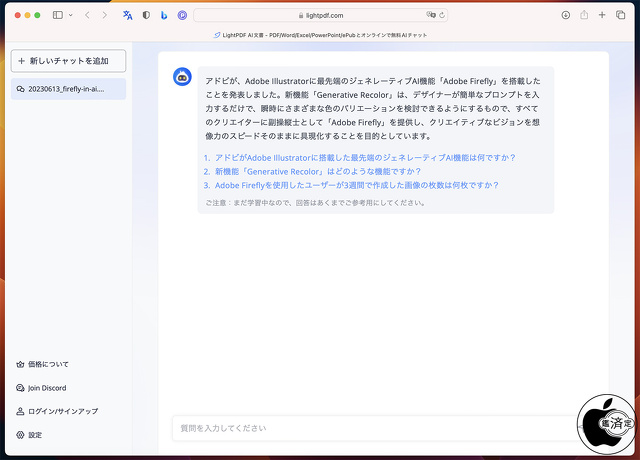
Task: Open the 20230613_firefly-in-ai chat item
Action: [69, 89]
